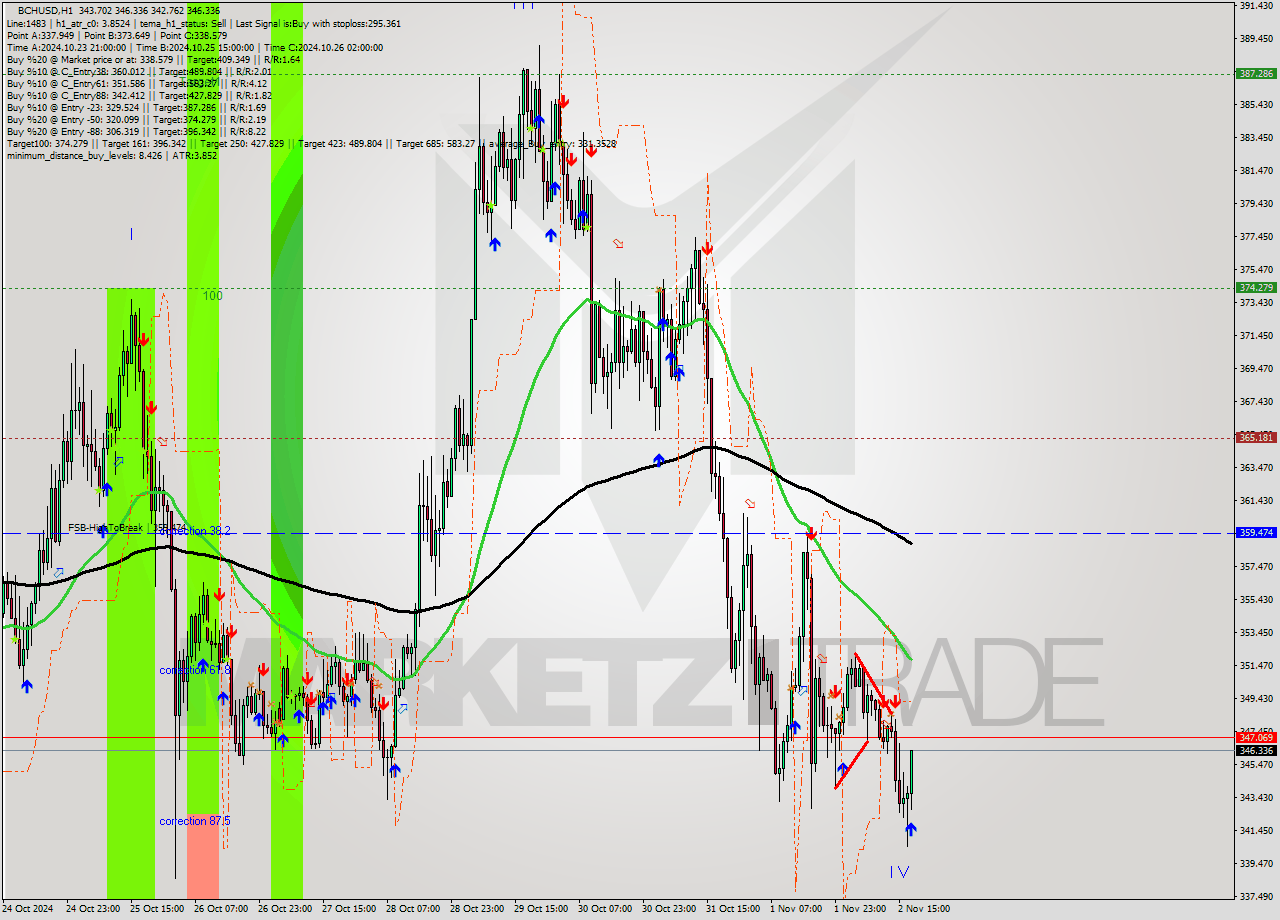1280x920 pixels.
Task: Click the '27 Oct 15:00' time label
Action: click(x=350, y=909)
